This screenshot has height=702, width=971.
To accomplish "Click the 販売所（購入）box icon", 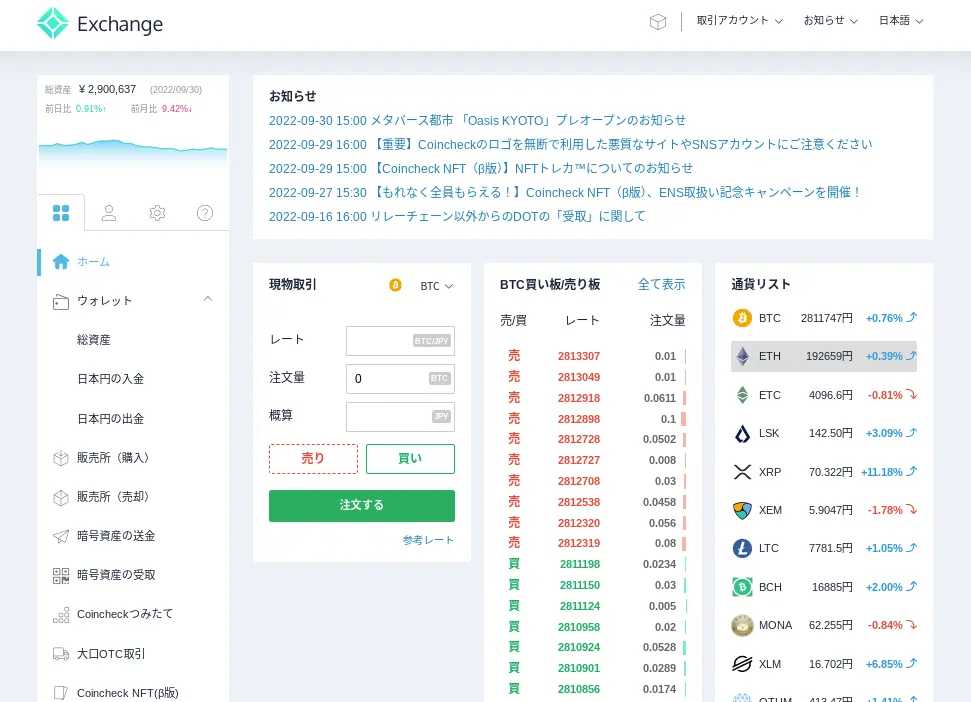I will tap(61, 458).
